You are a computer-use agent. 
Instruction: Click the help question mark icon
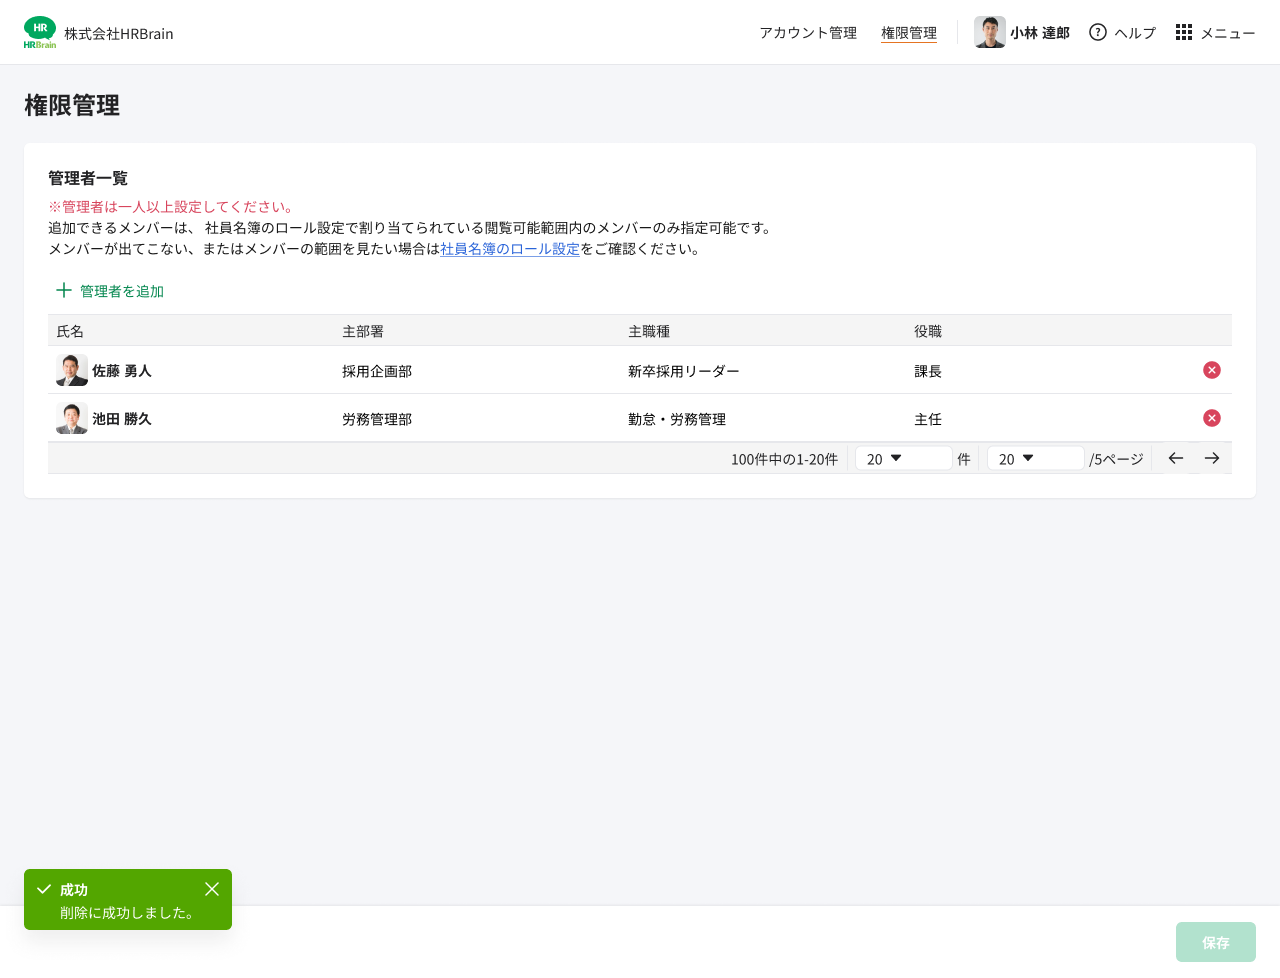tap(1096, 32)
